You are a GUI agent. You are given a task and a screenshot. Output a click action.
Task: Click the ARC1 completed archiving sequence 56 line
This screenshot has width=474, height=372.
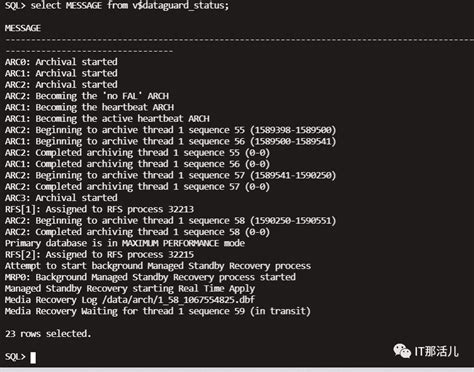click(x=137, y=164)
